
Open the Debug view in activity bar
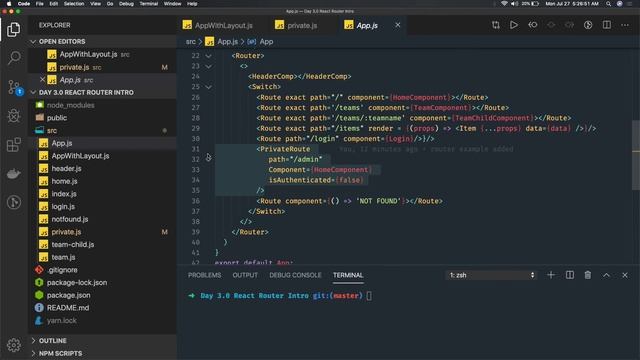coord(14,116)
